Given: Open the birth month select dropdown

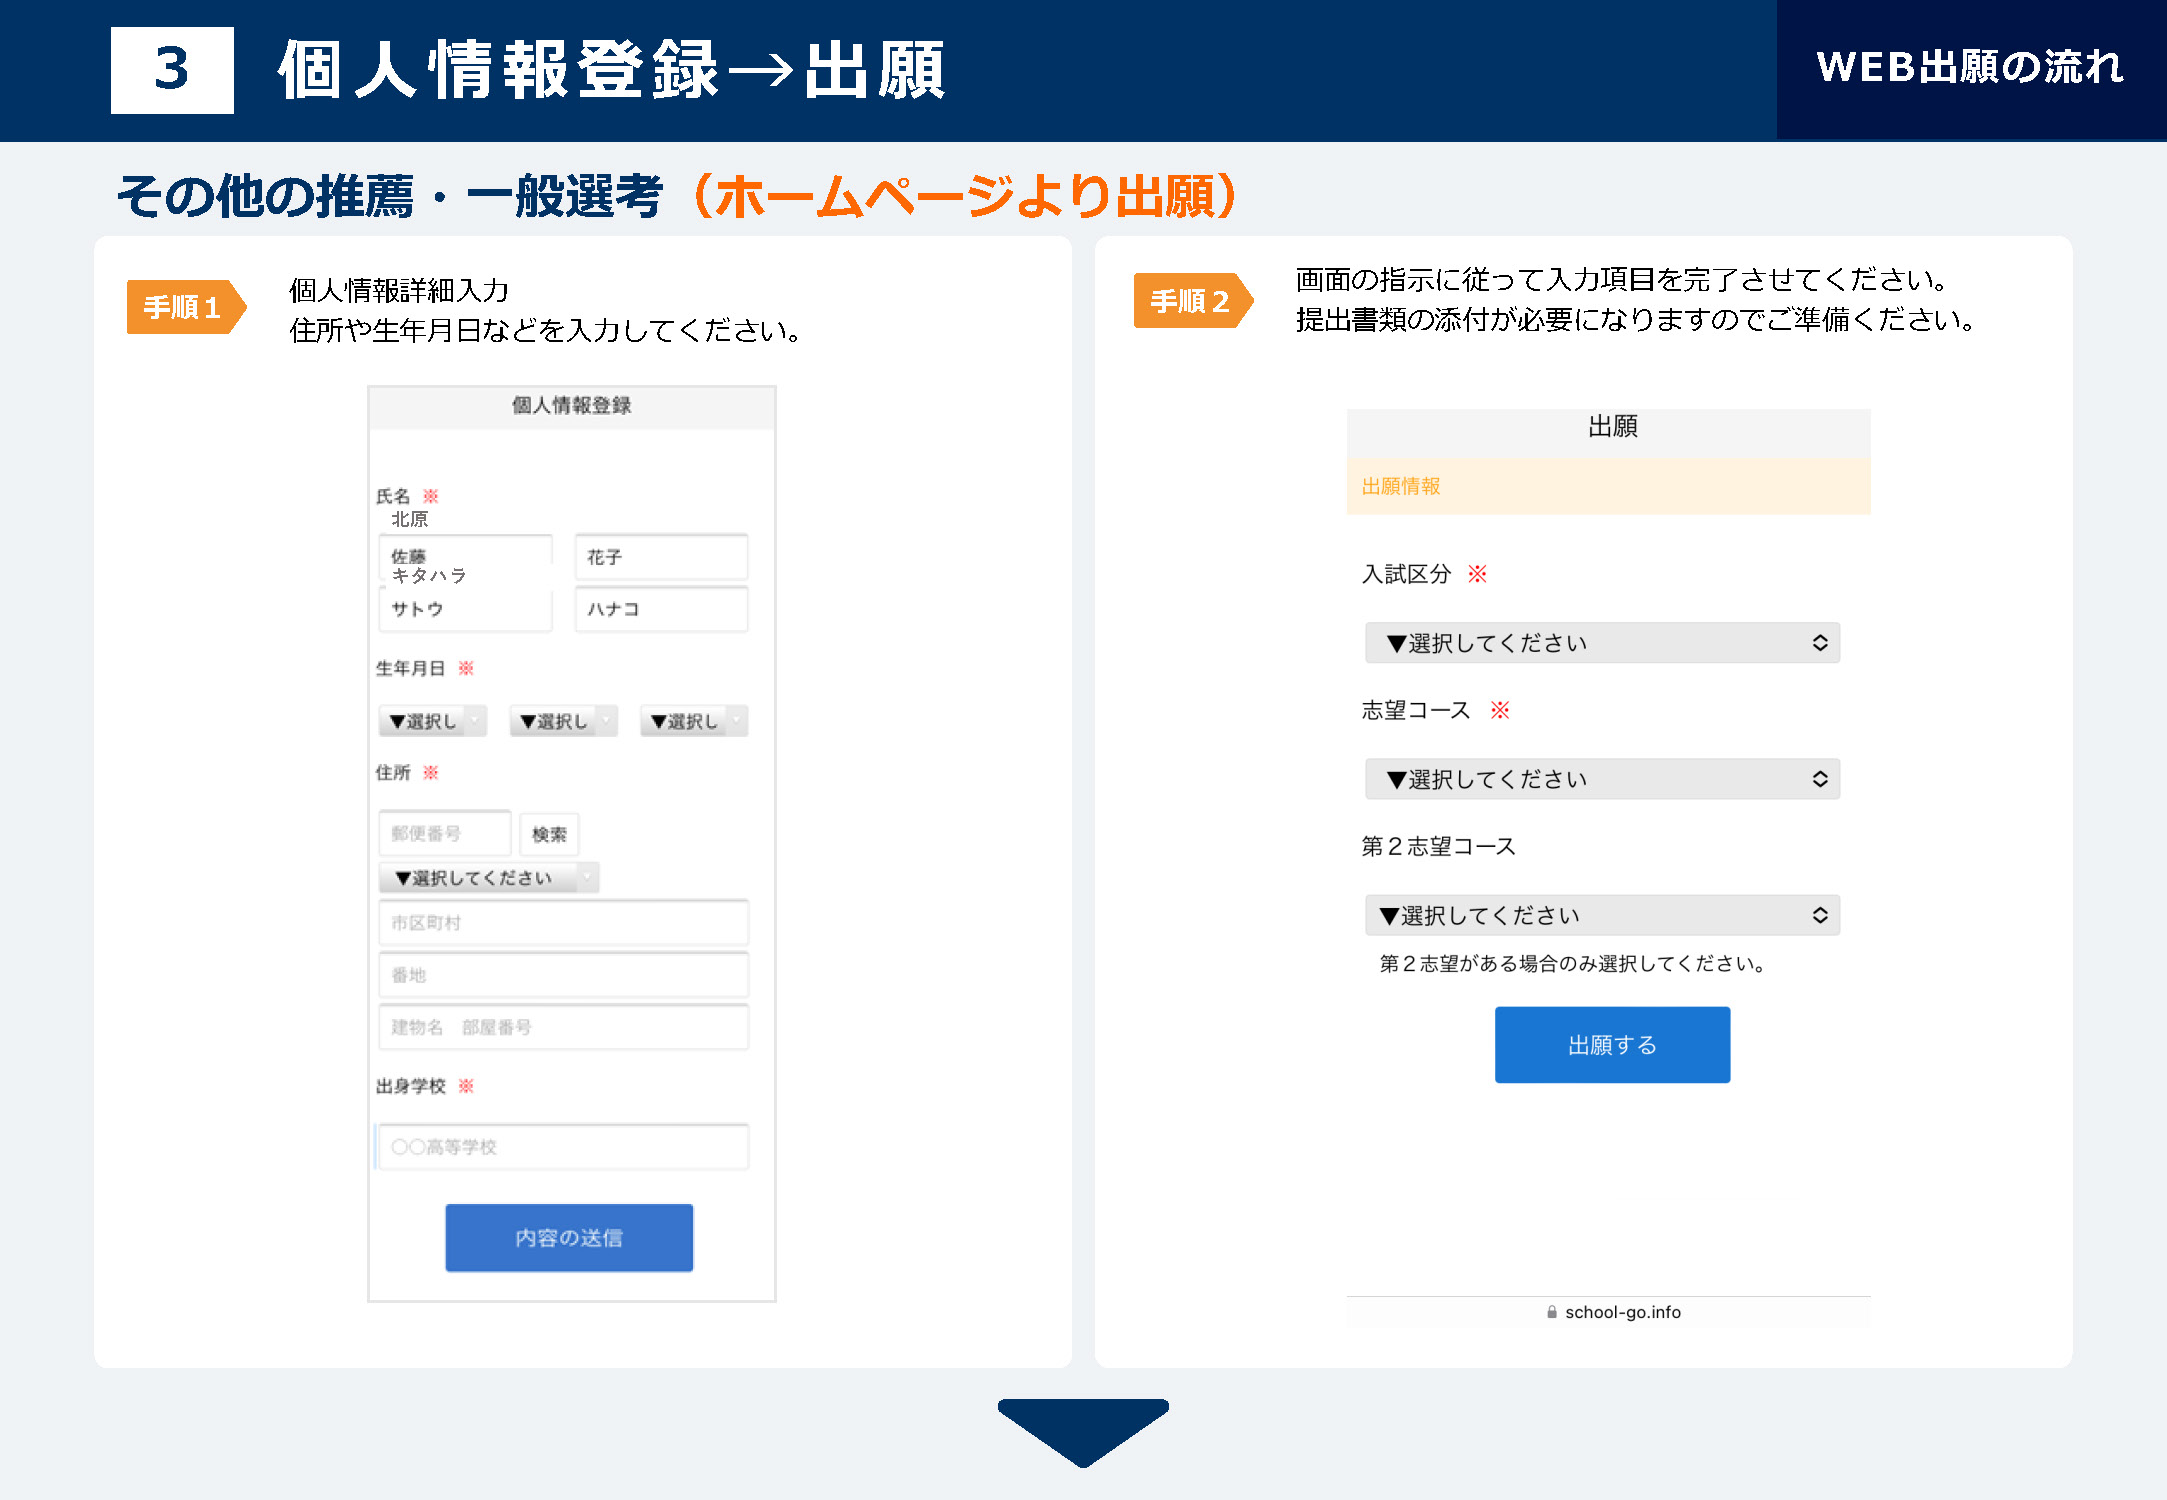Looking at the screenshot, I should click(x=563, y=721).
